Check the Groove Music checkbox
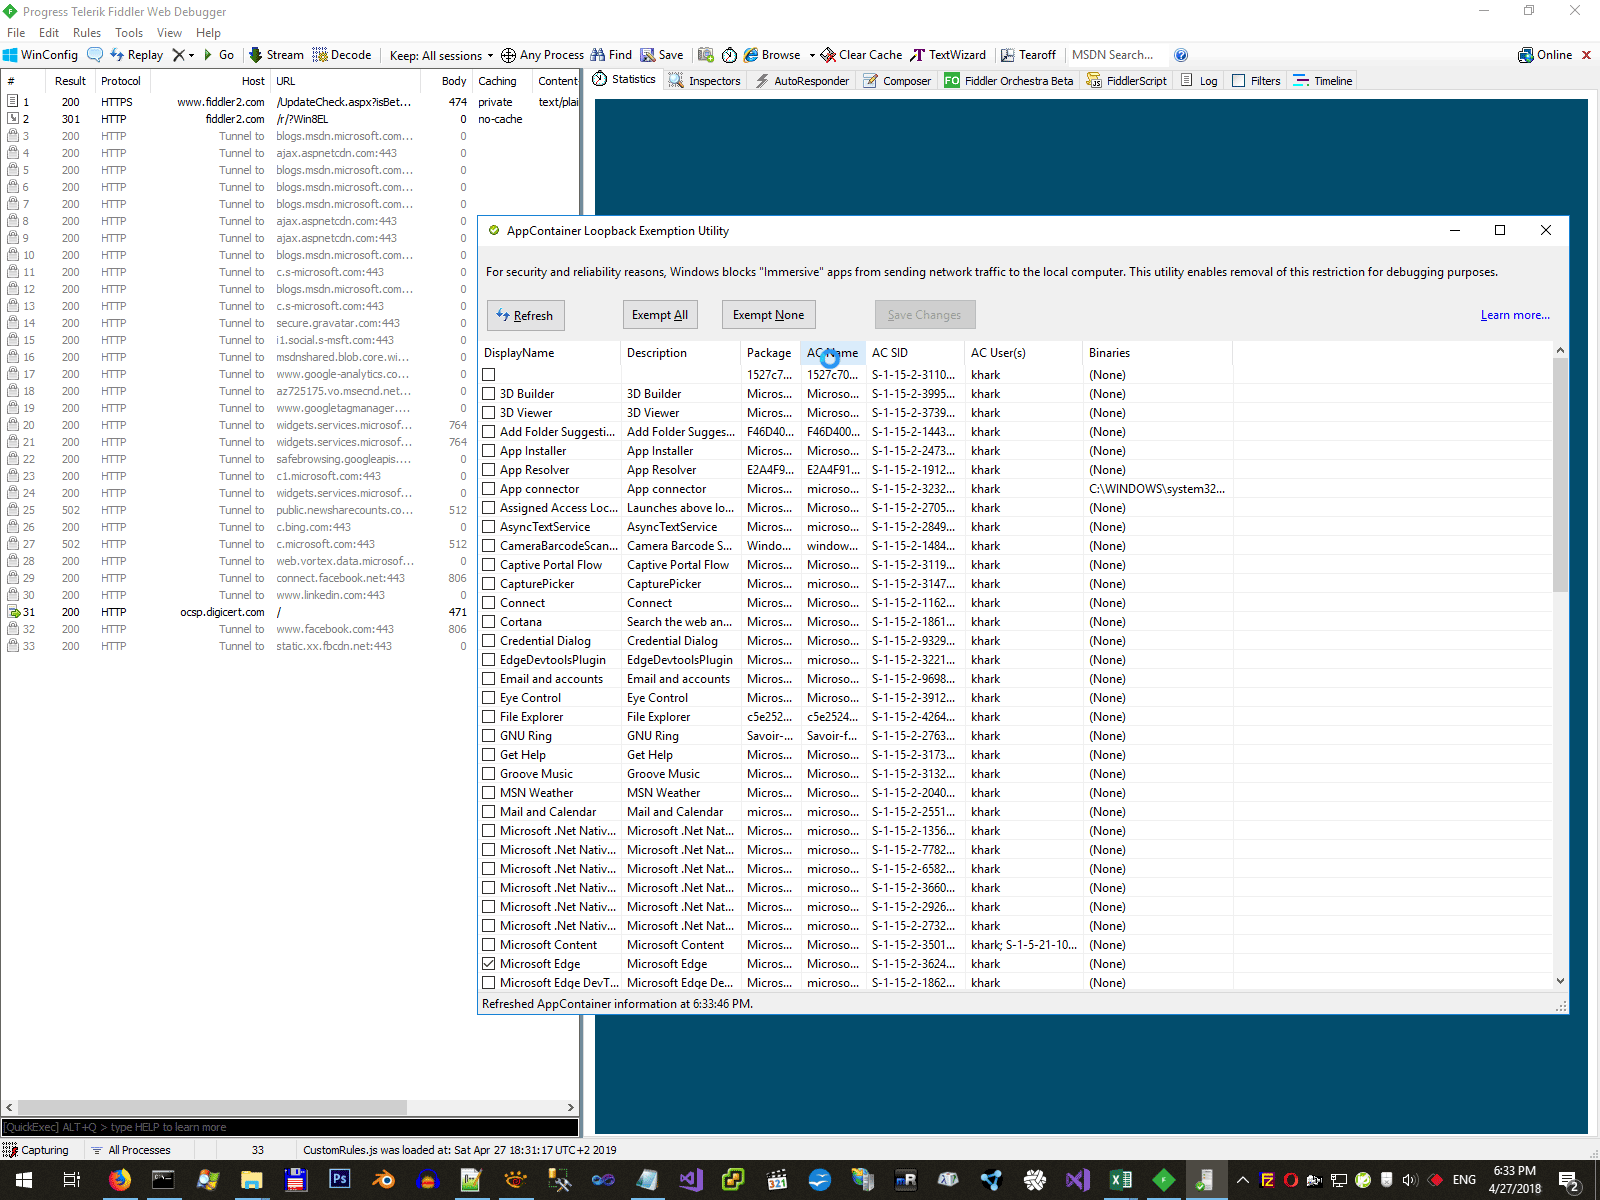 point(489,774)
